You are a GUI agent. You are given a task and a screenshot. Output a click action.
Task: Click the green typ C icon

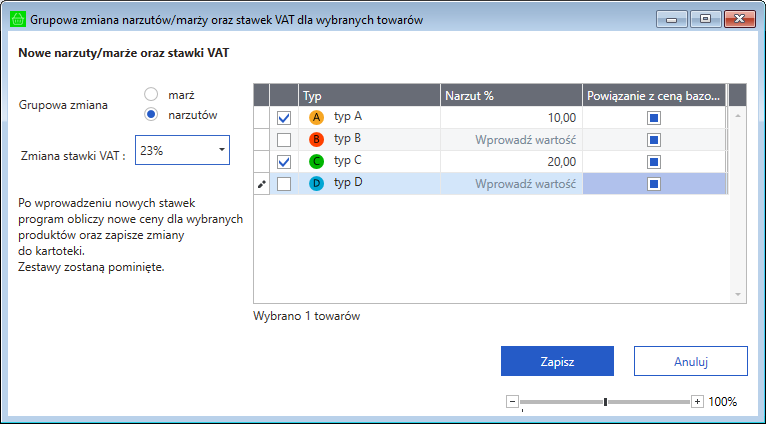[x=317, y=161]
